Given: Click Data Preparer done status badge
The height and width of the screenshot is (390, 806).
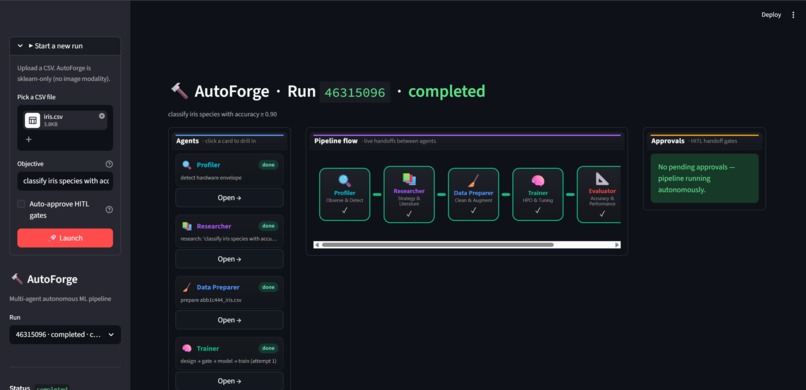Looking at the screenshot, I should point(268,287).
